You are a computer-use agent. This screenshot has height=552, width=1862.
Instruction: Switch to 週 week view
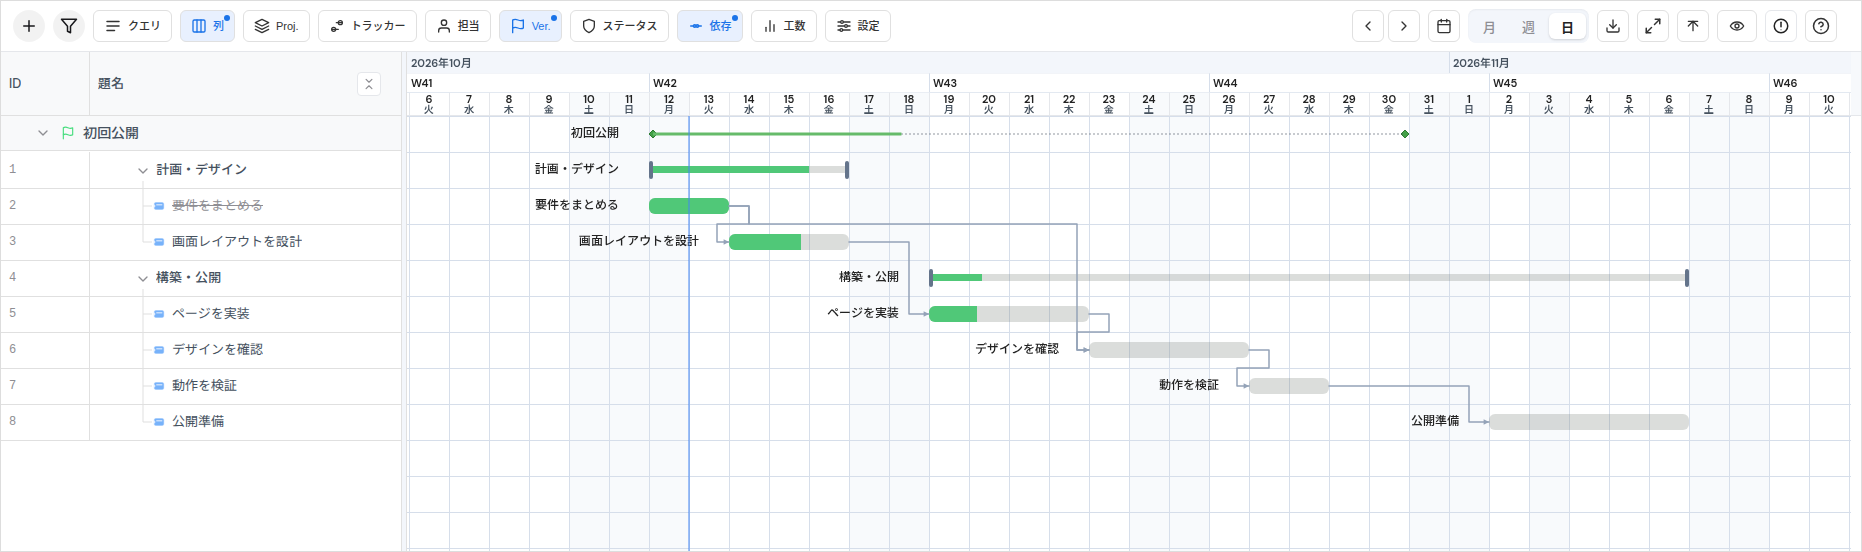coord(1528,27)
